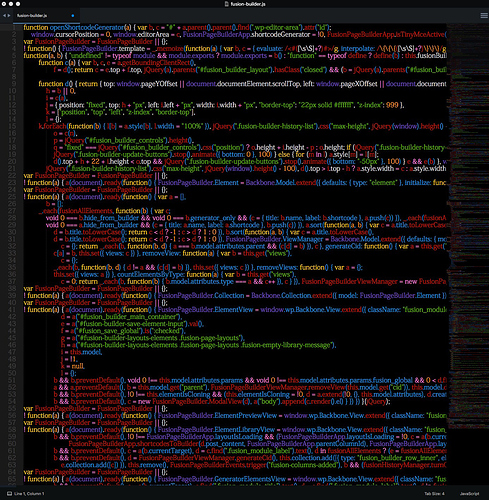
Task: Click the document icon in the title bar
Action: [x=227, y=4]
